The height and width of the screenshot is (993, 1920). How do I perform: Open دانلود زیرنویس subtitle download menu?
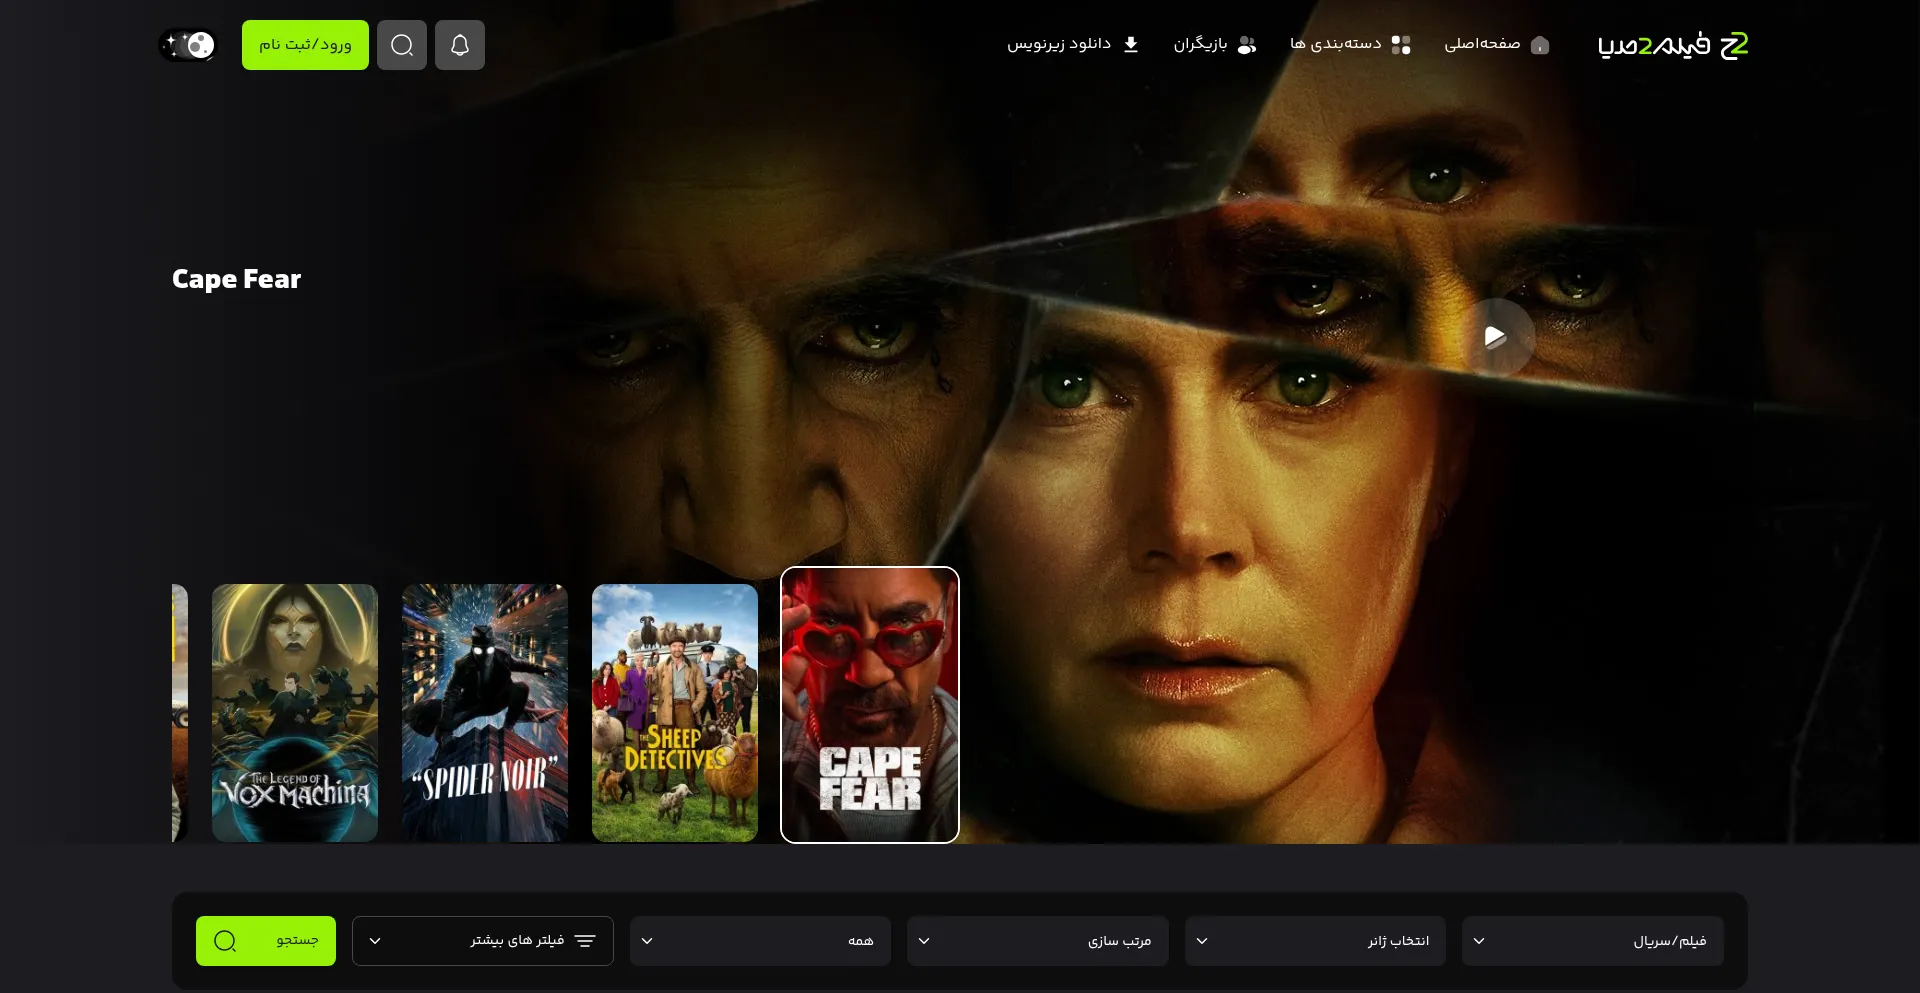coord(1073,44)
